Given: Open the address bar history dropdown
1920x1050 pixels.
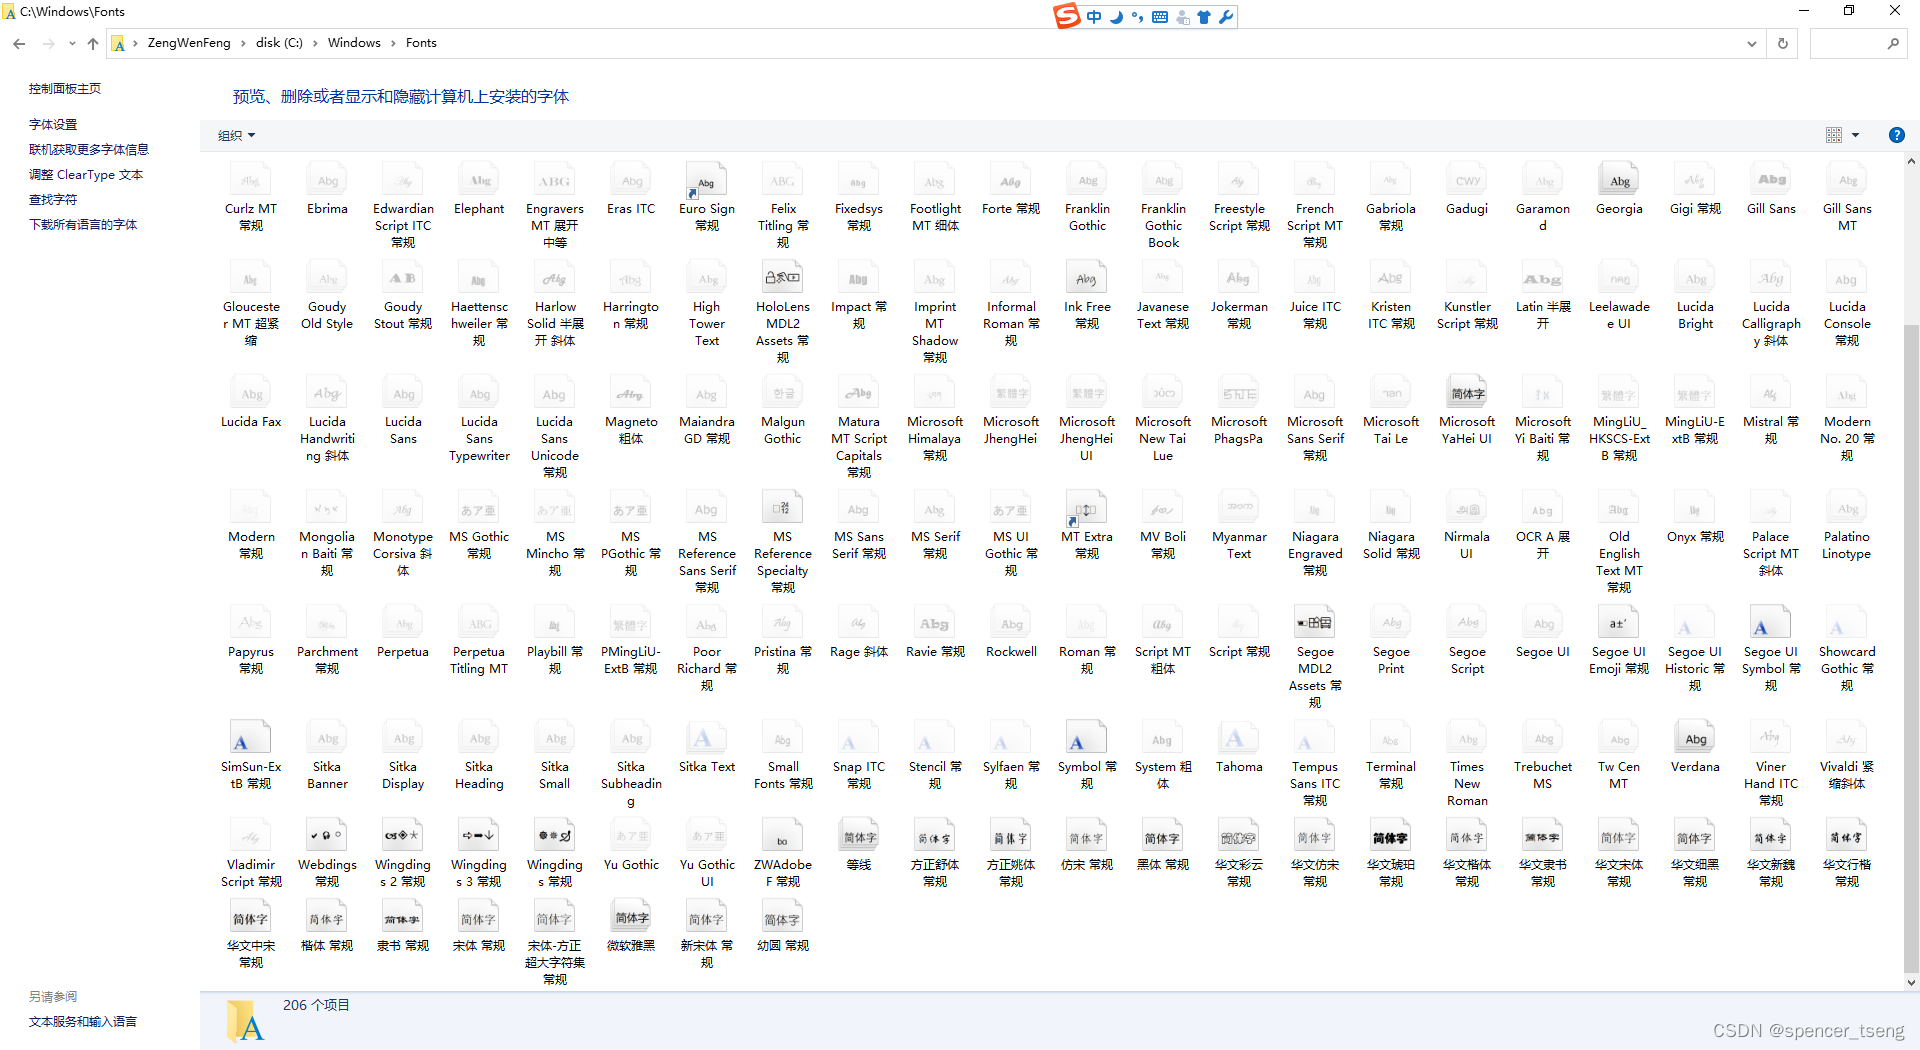Looking at the screenshot, I should click(1751, 43).
